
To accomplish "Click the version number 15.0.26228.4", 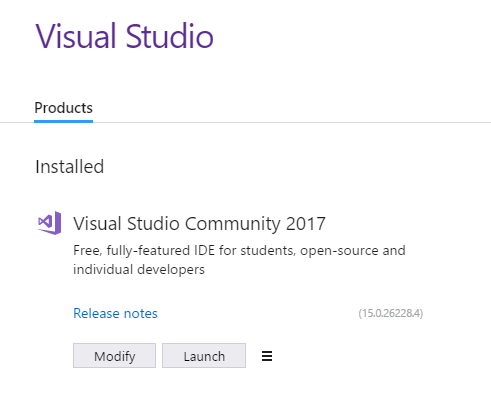I will pos(391,313).
